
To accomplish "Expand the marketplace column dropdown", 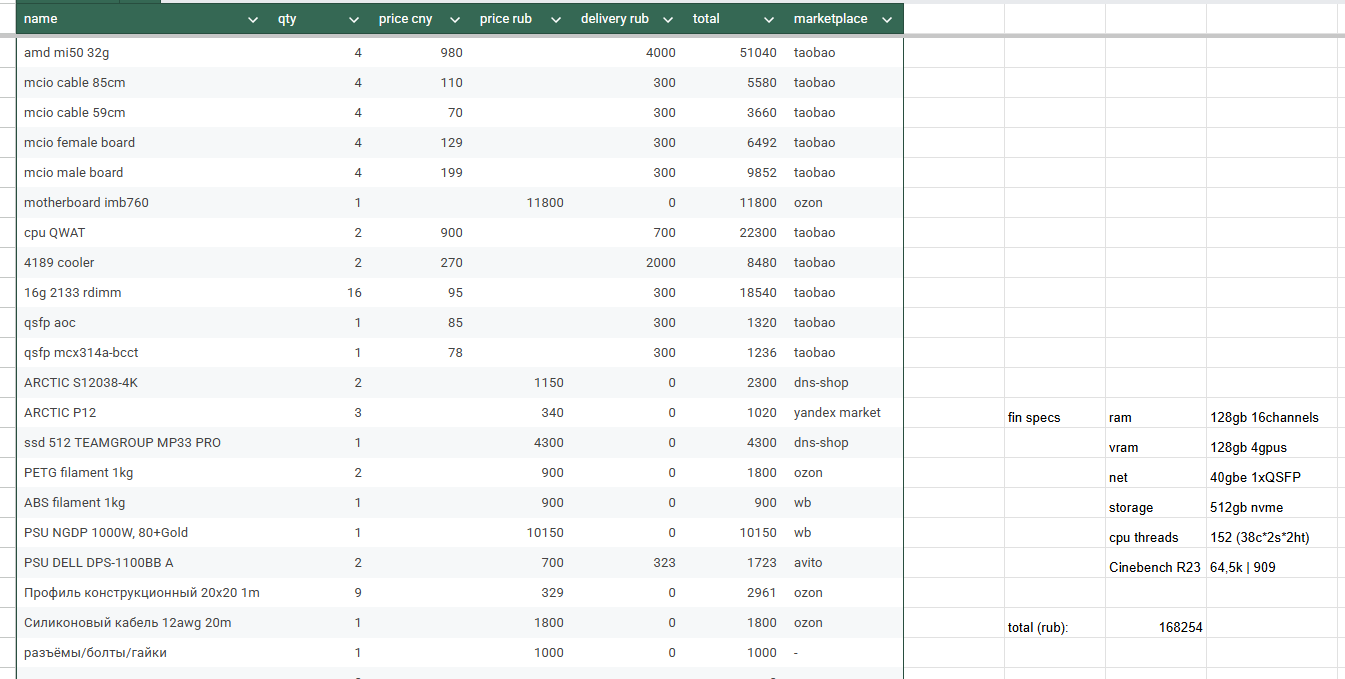I will (886, 20).
